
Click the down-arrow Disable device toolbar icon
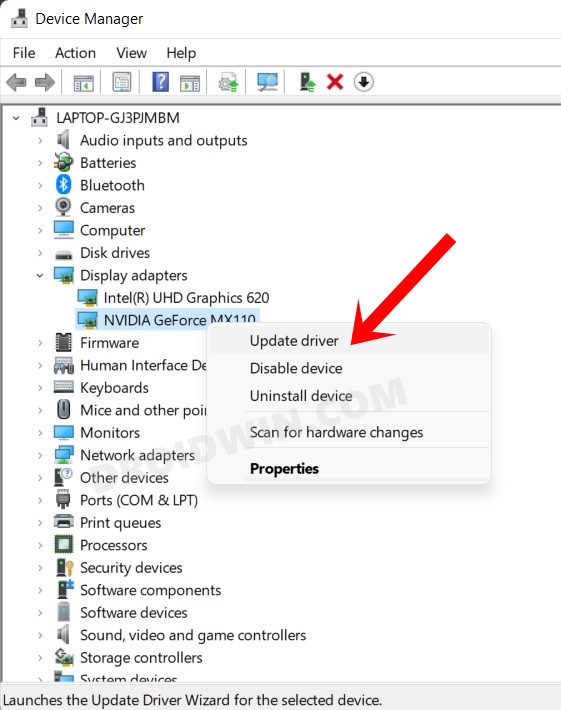(x=364, y=82)
